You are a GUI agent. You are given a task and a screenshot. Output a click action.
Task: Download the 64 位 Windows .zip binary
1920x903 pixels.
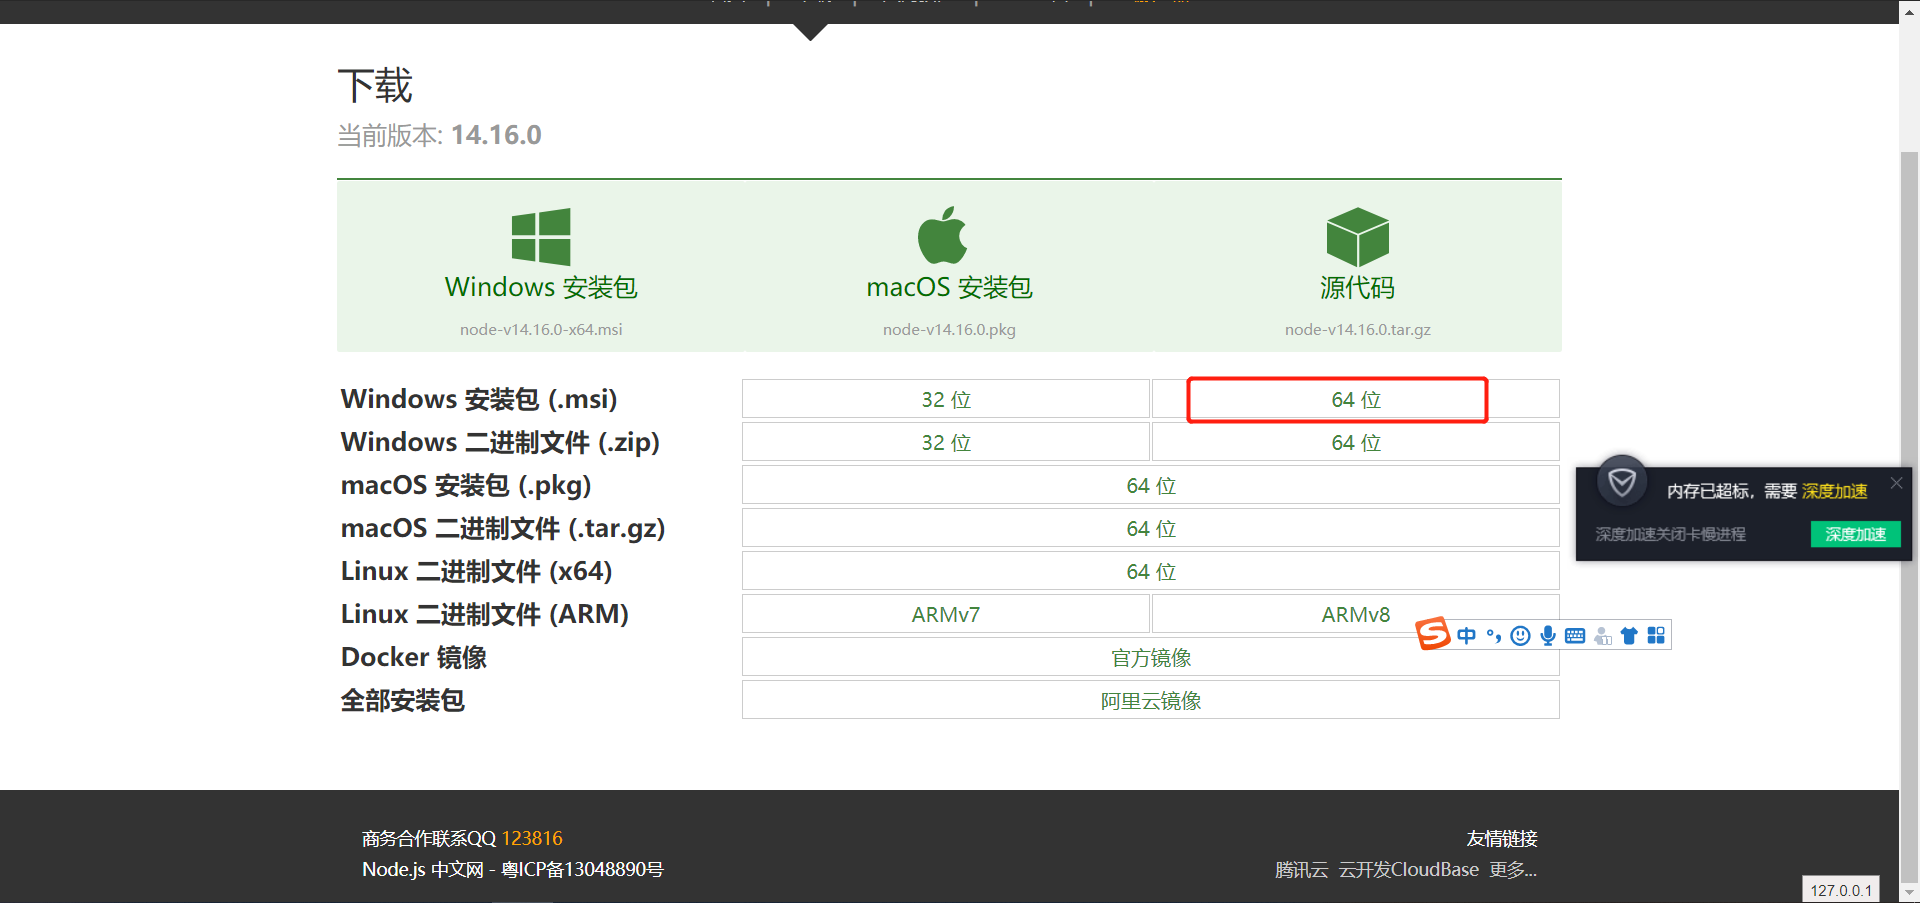point(1356,442)
